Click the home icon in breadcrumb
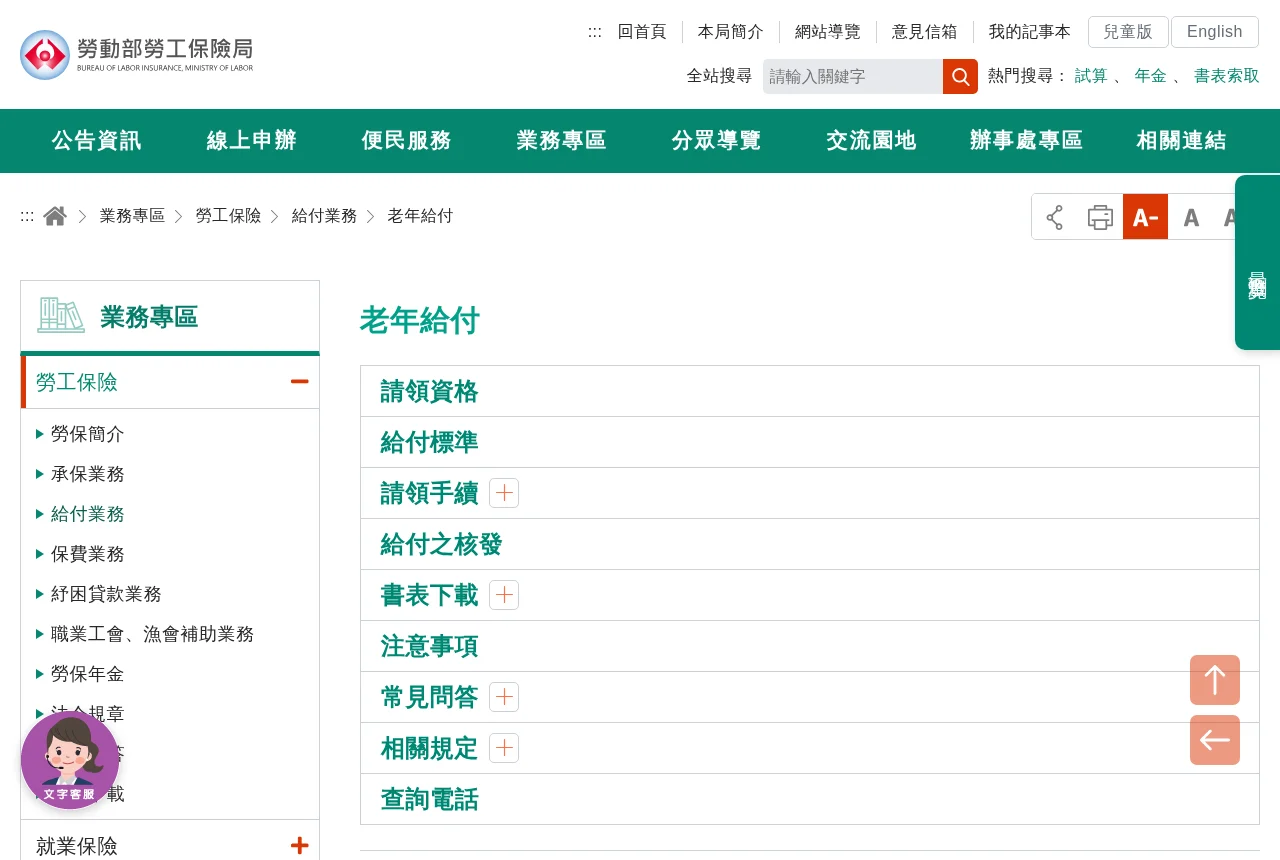The width and height of the screenshot is (1280, 860). 55,216
